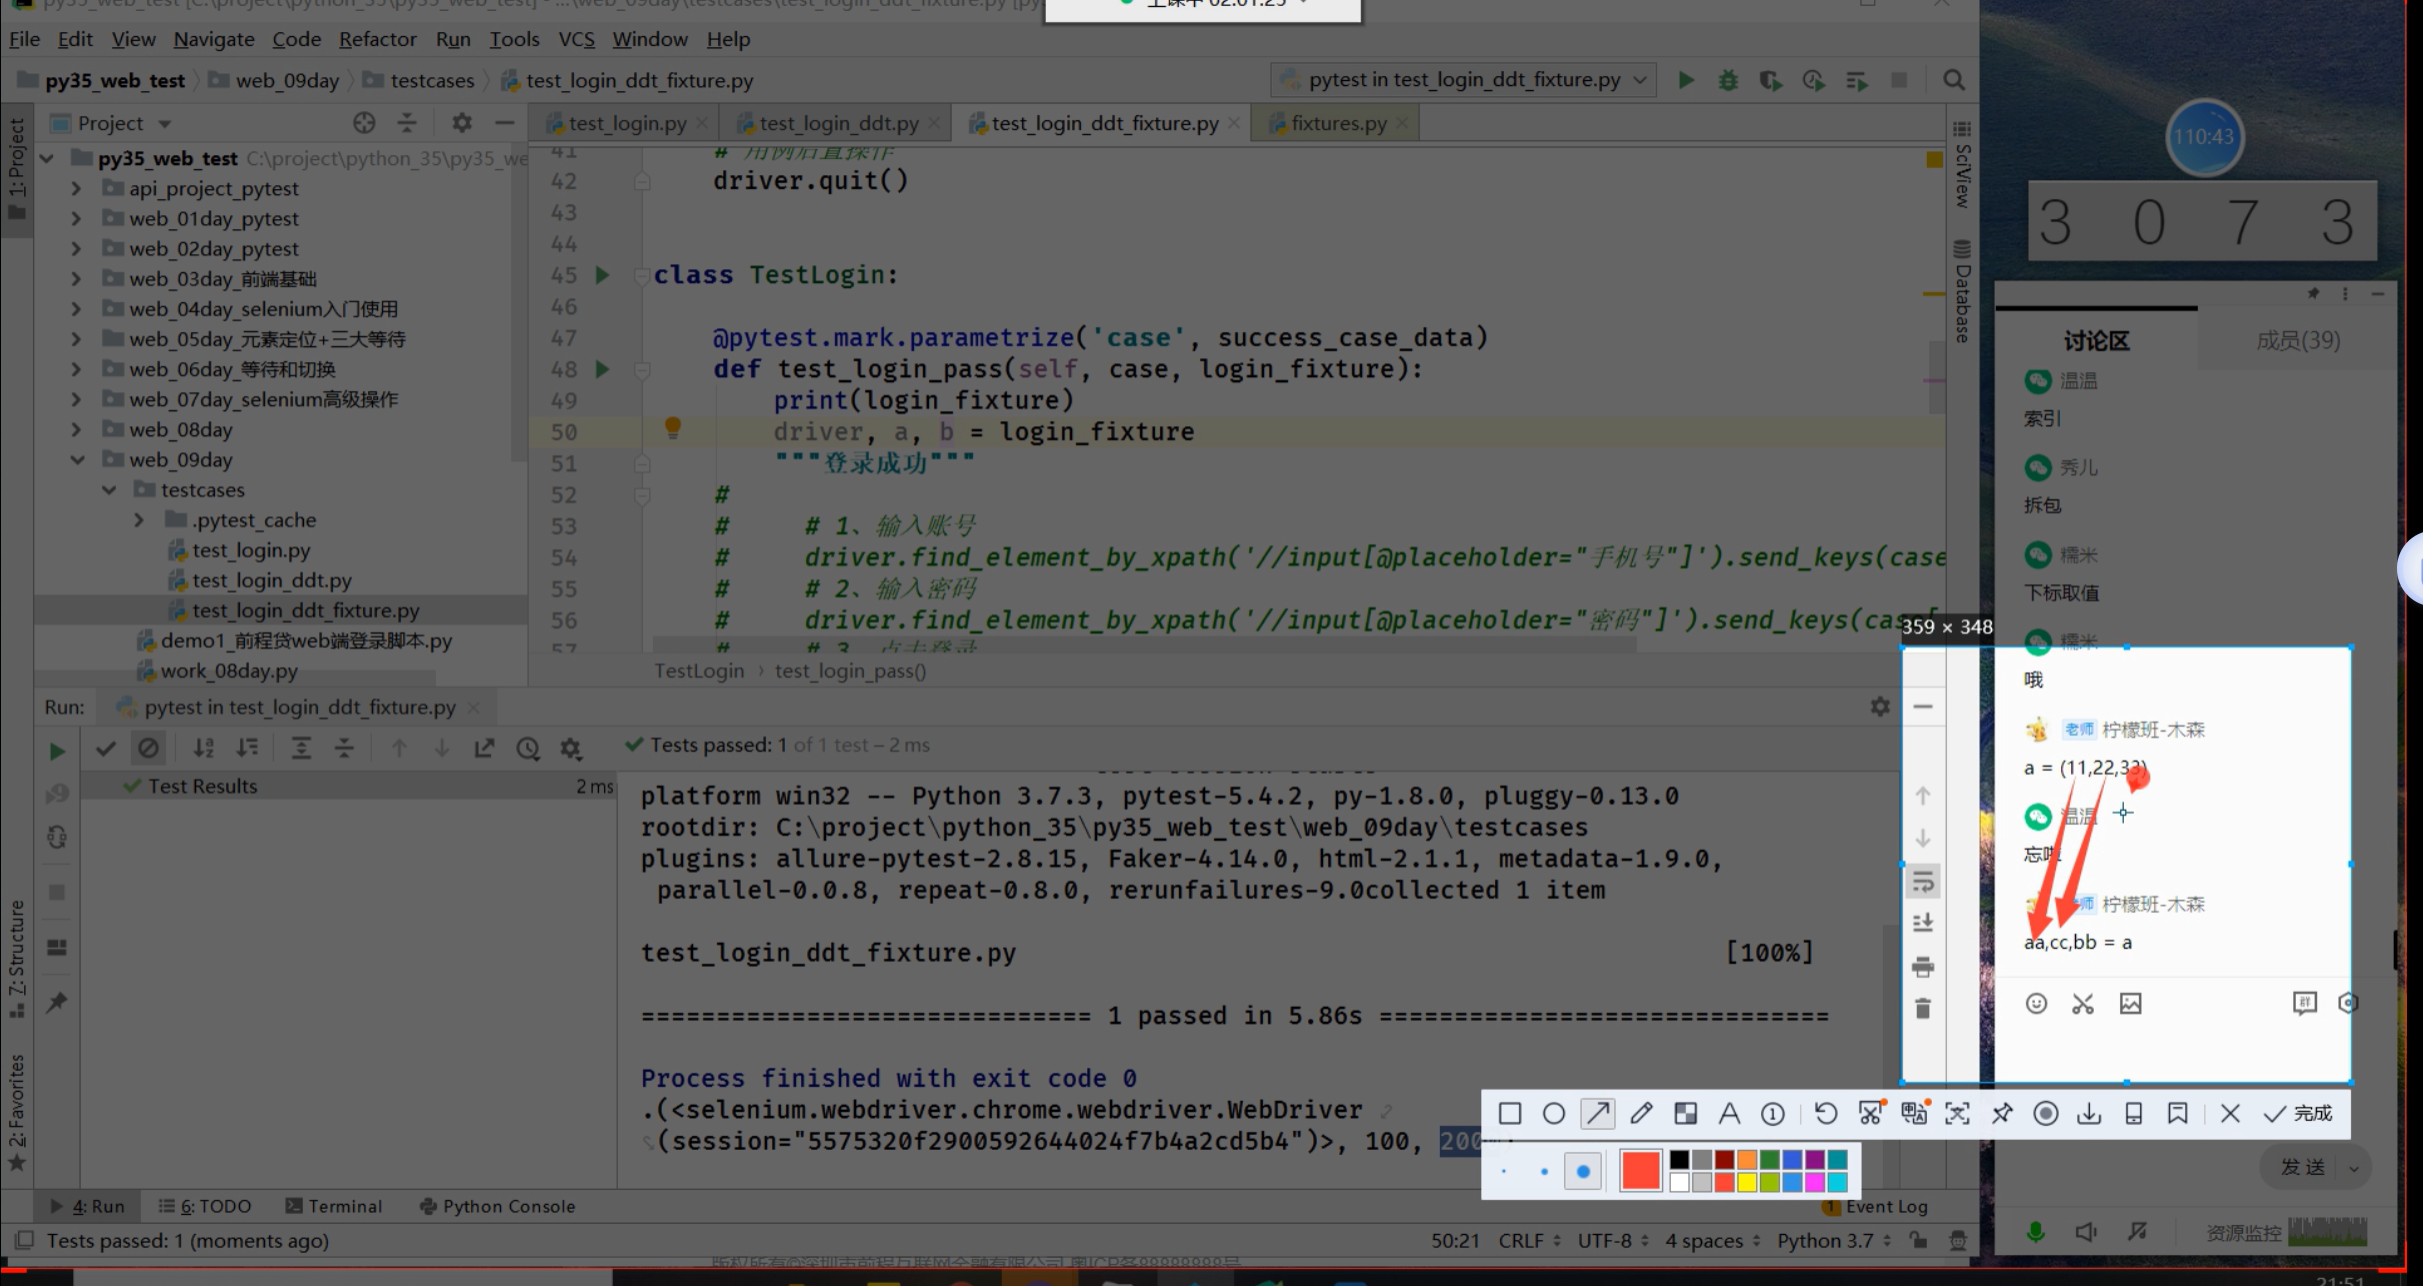Viewport: 2423px width, 1286px height.
Task: Select the rectangle annotation tool
Action: [1510, 1114]
